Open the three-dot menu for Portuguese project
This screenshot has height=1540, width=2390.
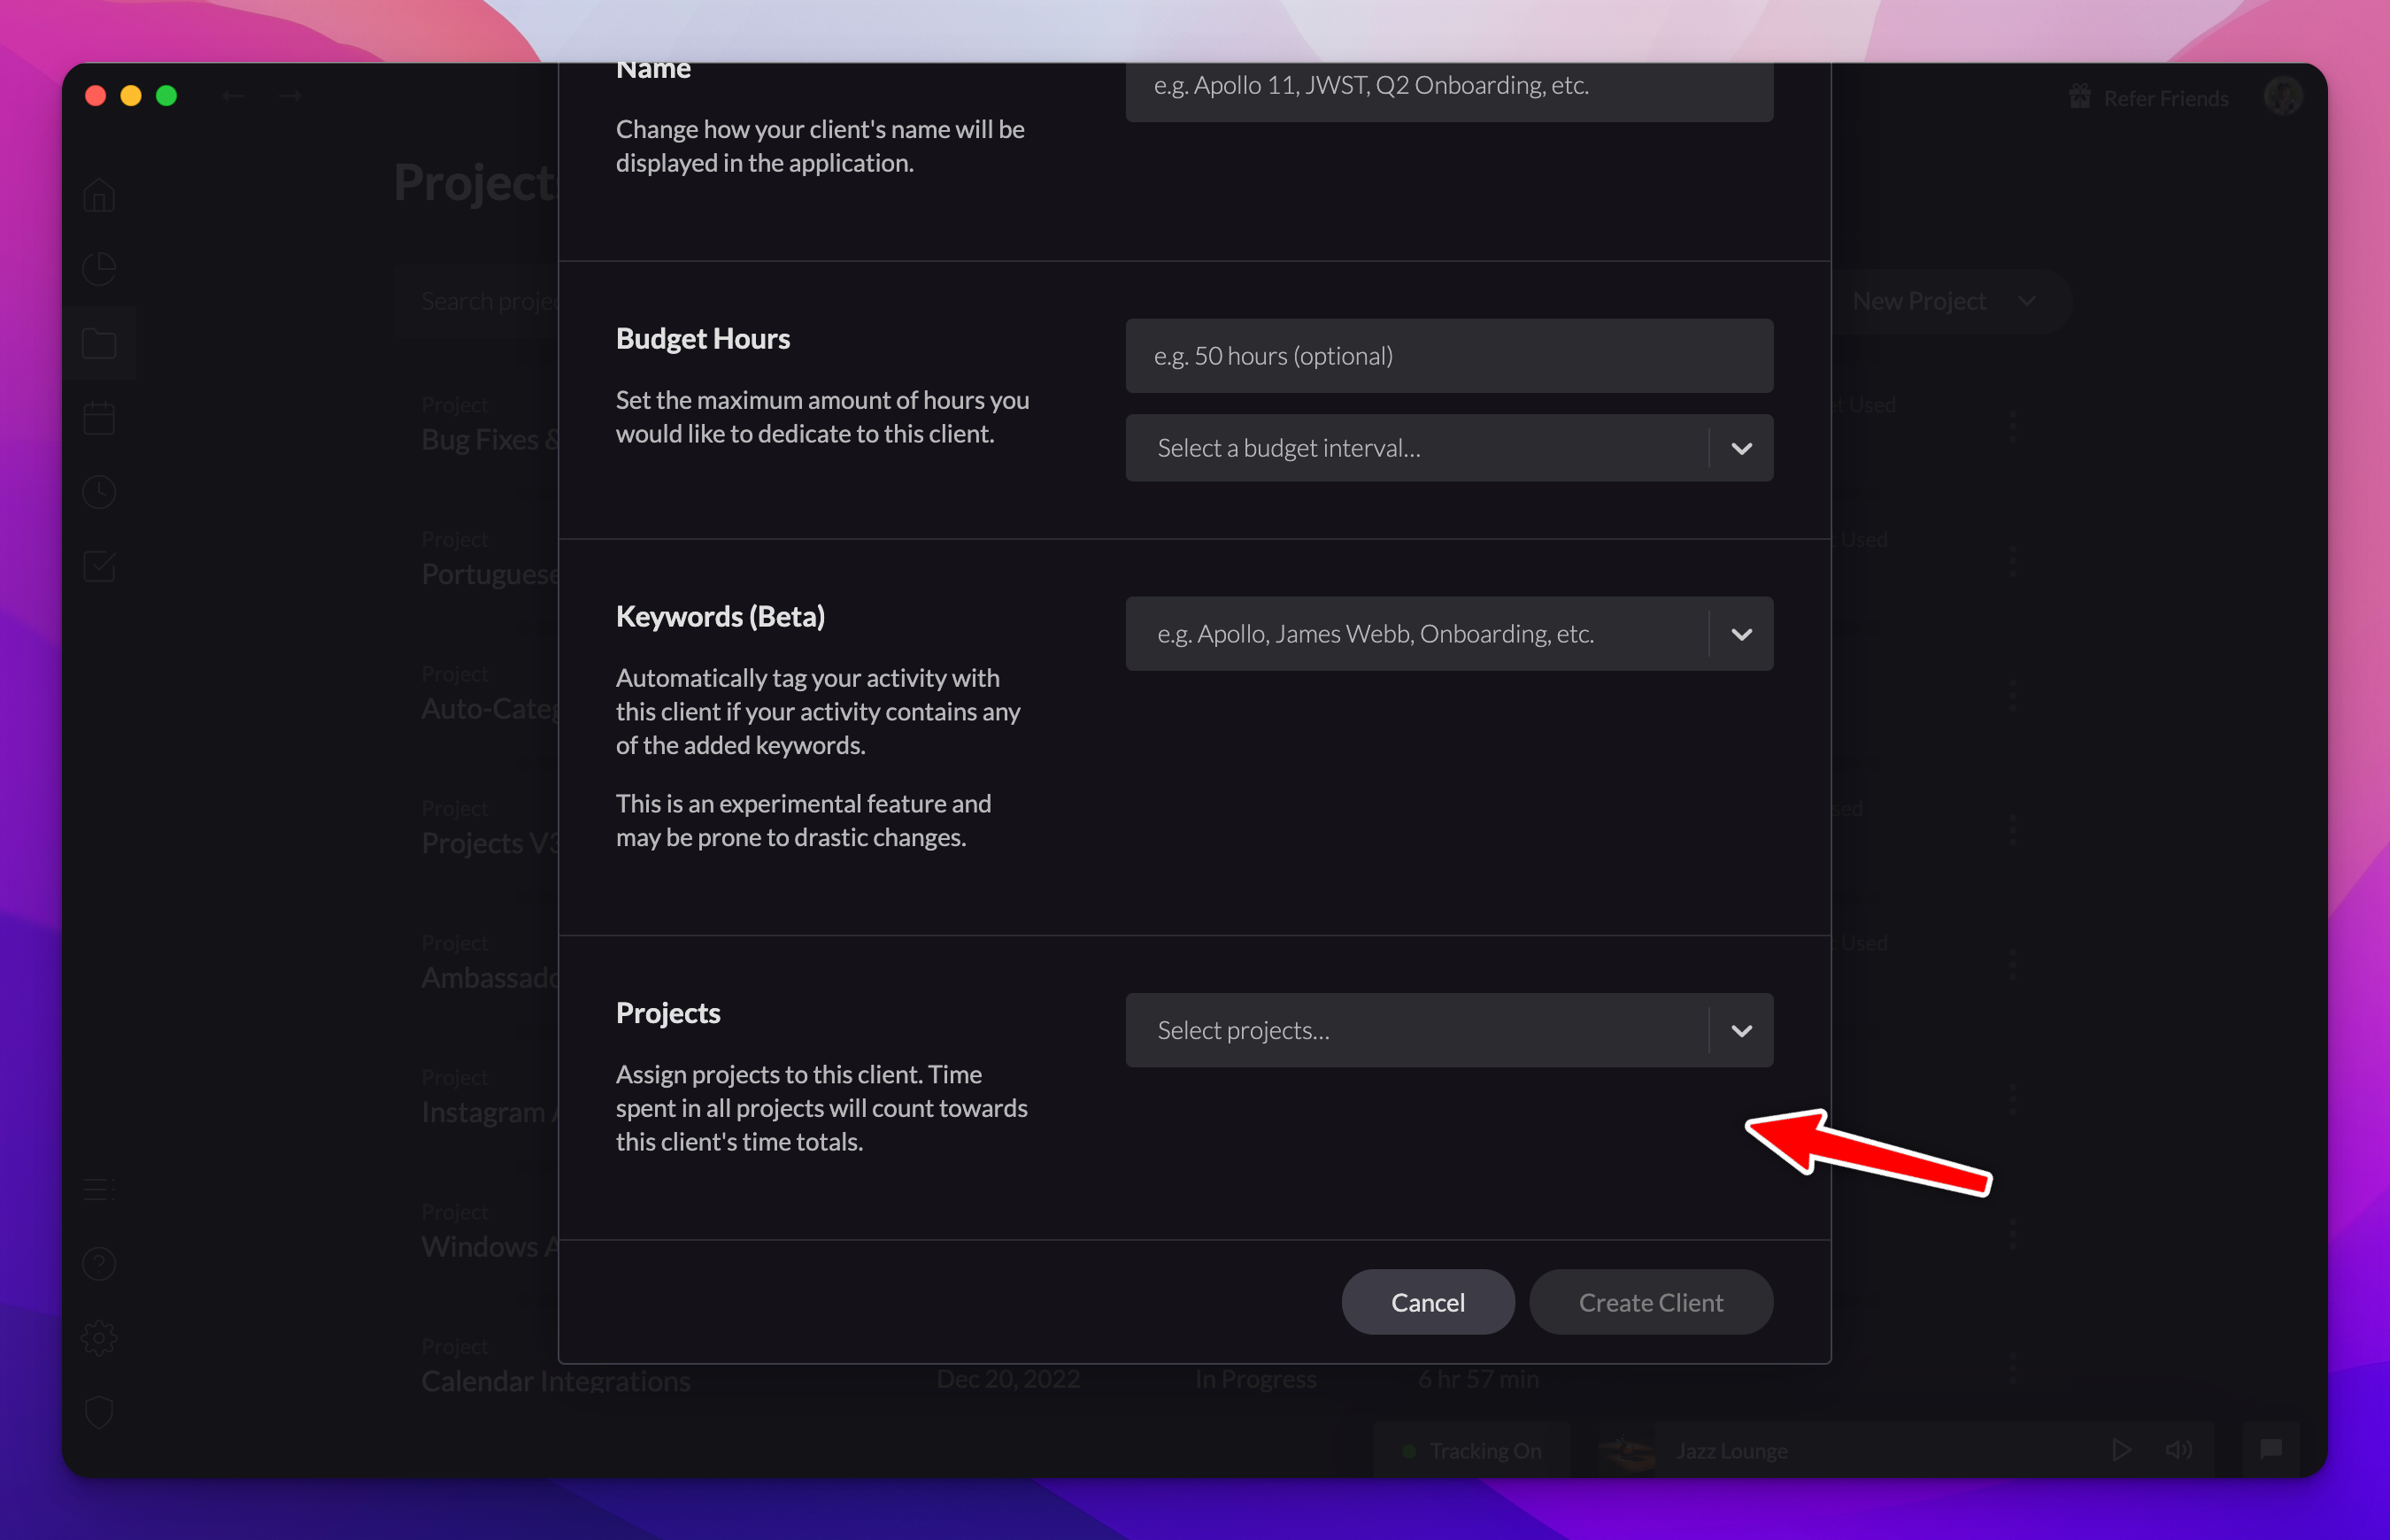(x=2012, y=561)
